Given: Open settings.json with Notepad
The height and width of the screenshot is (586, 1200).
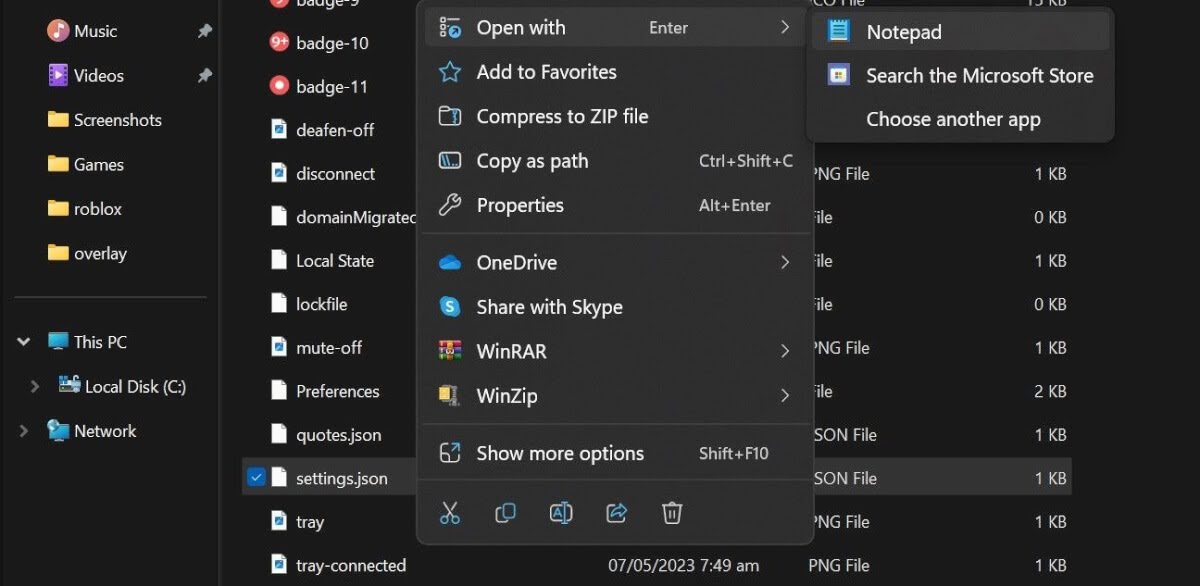Looking at the screenshot, I should coord(960,32).
